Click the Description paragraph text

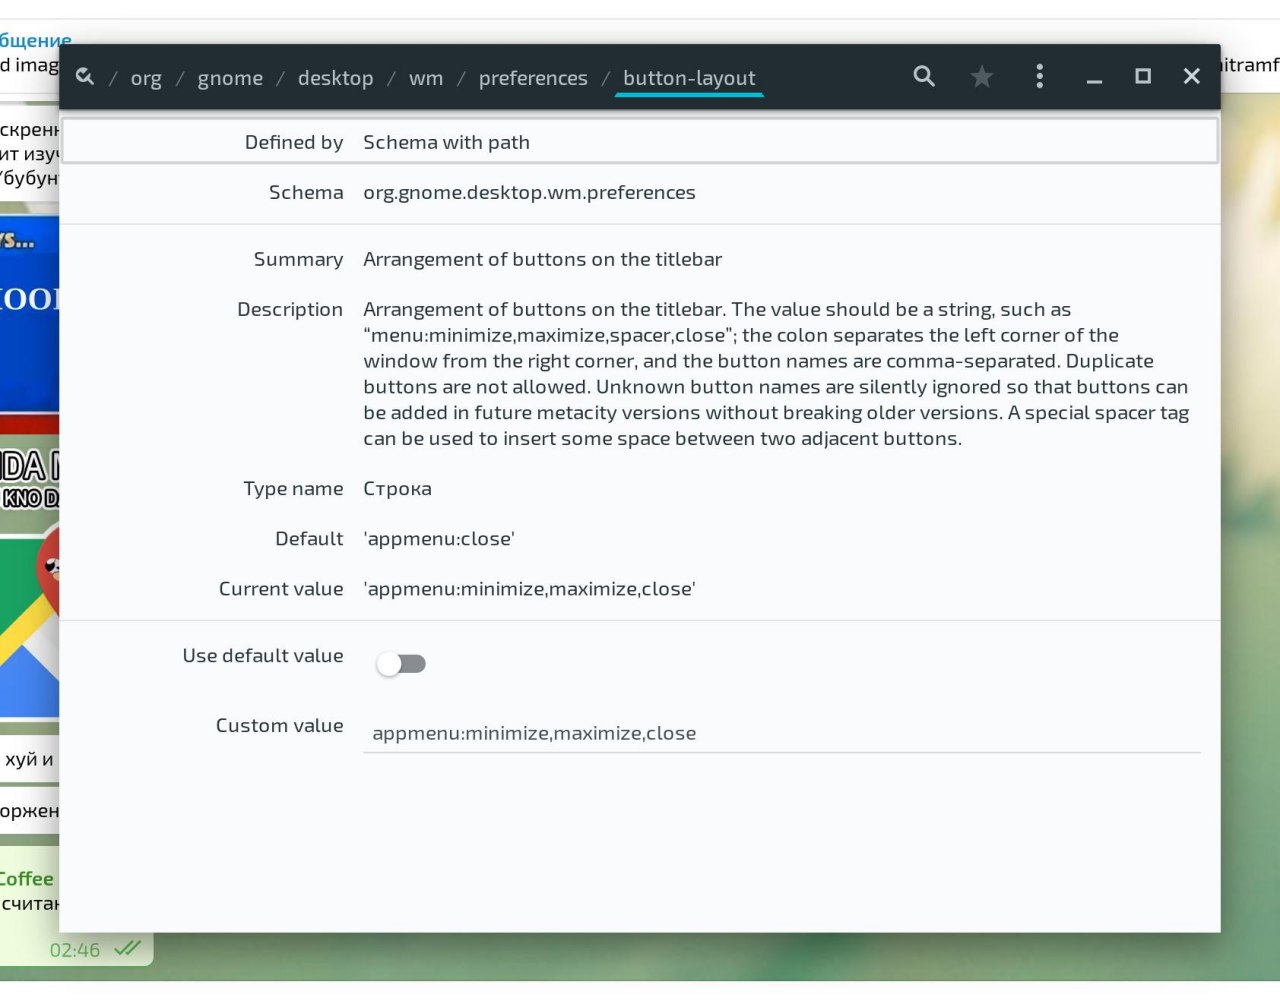click(x=776, y=374)
